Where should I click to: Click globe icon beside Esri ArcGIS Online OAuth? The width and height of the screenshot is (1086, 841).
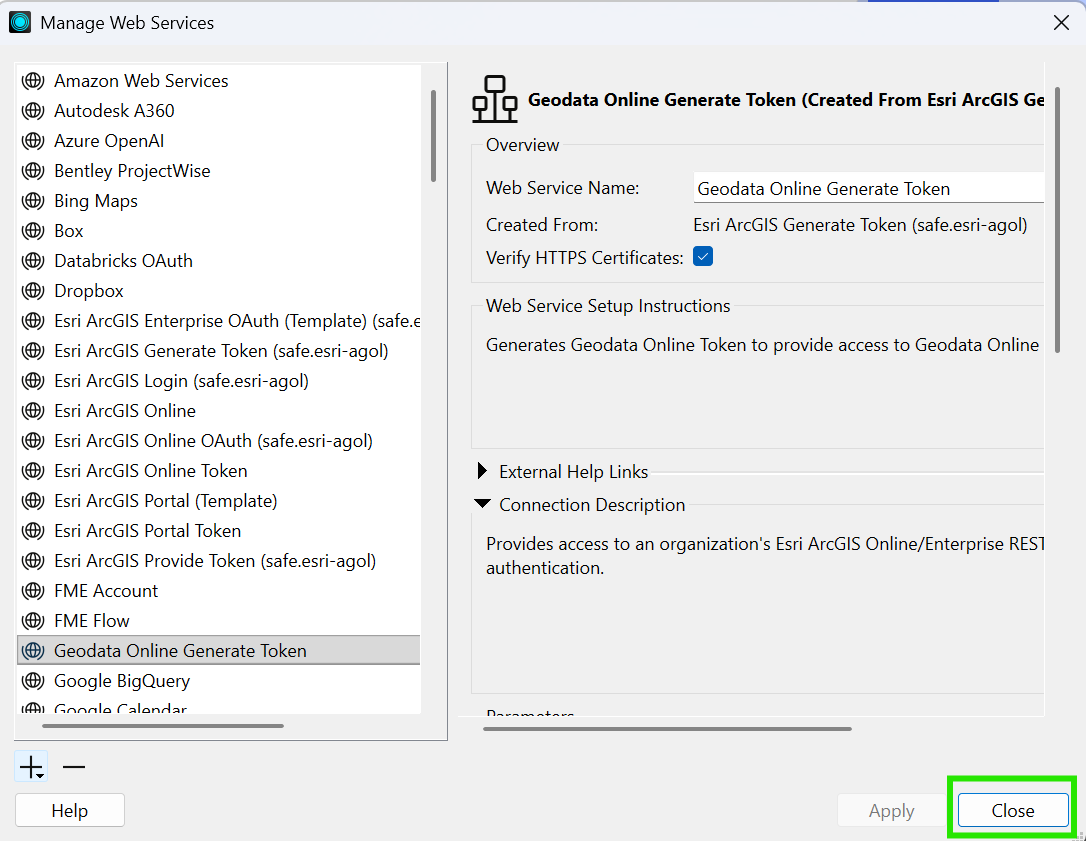click(33, 441)
